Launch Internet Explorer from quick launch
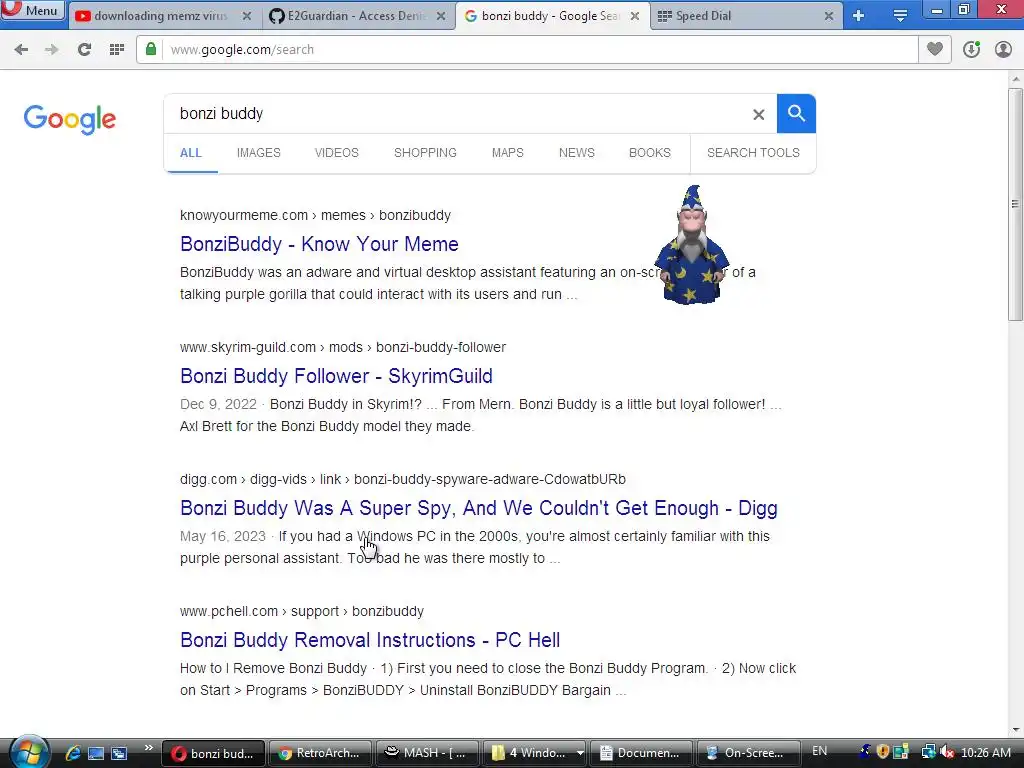 point(72,753)
